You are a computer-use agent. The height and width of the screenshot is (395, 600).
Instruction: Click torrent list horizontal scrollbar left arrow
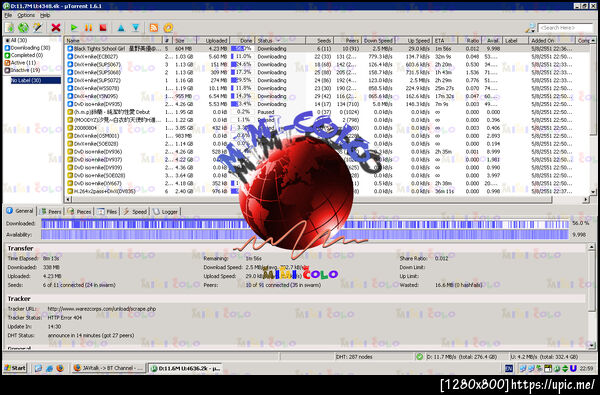click(68, 199)
